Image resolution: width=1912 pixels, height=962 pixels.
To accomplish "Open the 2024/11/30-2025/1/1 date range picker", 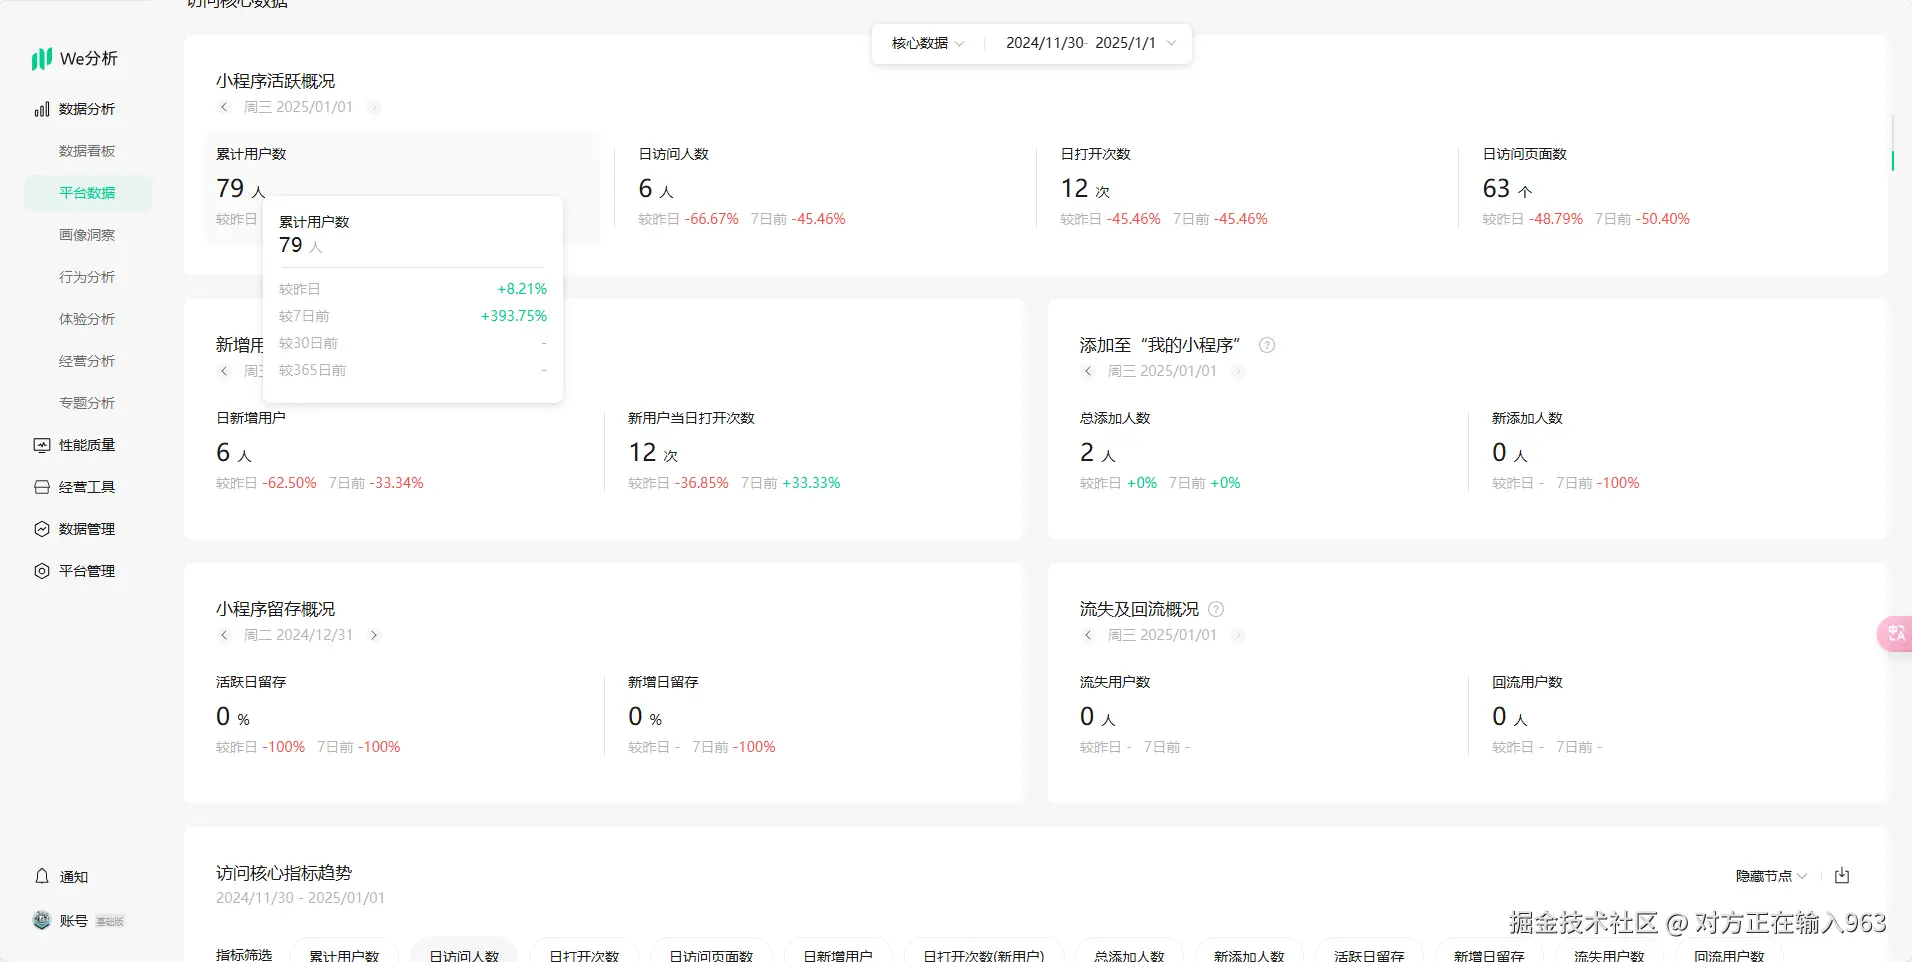I will 1090,43.
